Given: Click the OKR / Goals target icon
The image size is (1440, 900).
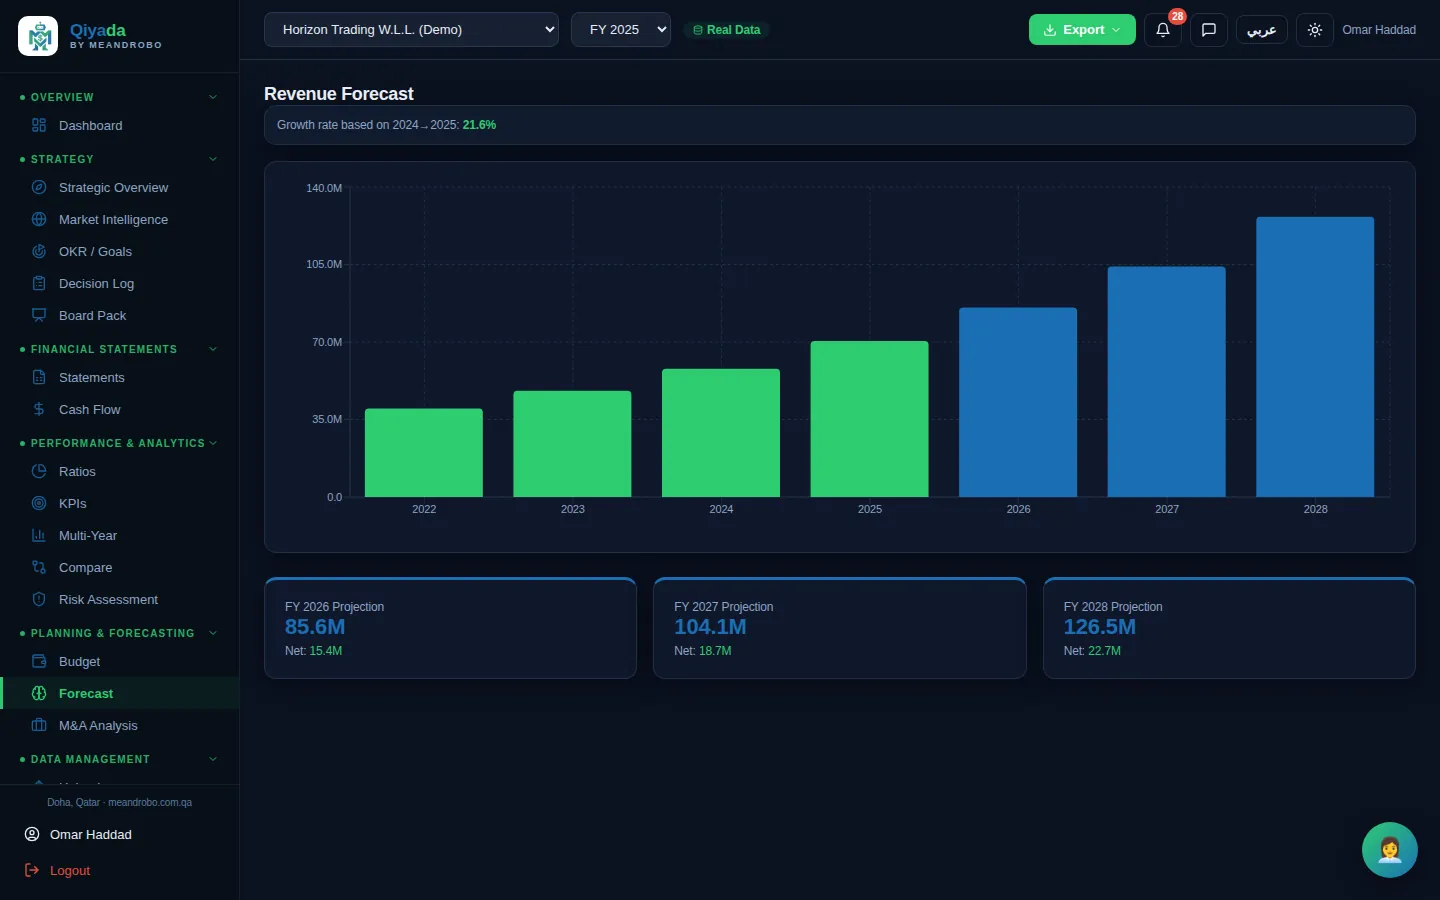Looking at the screenshot, I should [x=39, y=251].
